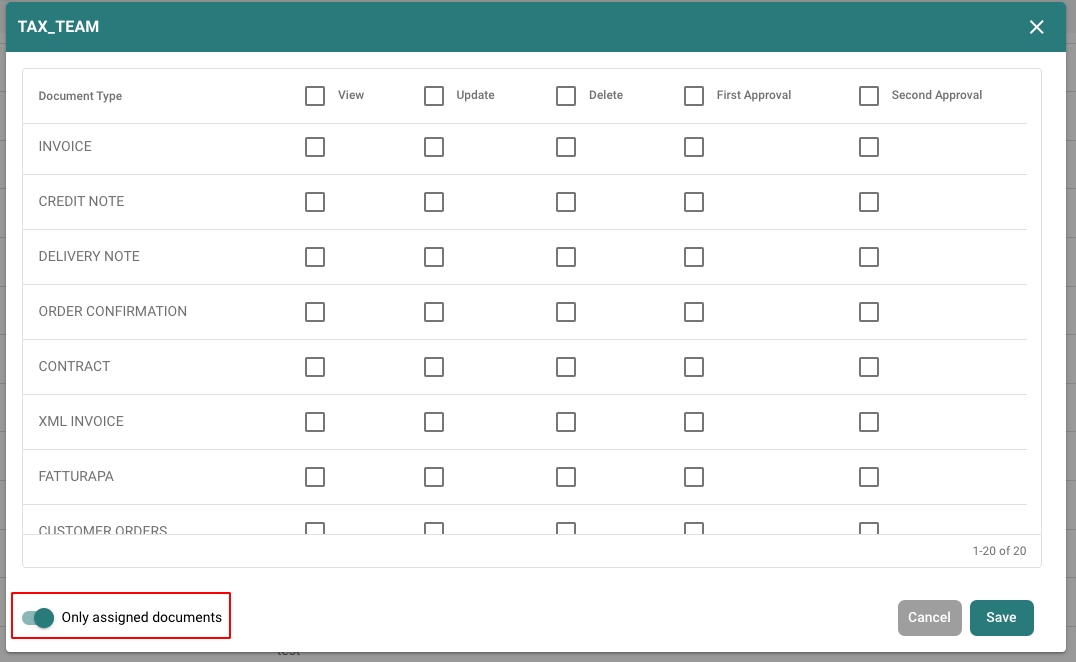Check Delete permission for FATTURAPA
Viewport: 1076px width, 662px height.
tap(566, 477)
